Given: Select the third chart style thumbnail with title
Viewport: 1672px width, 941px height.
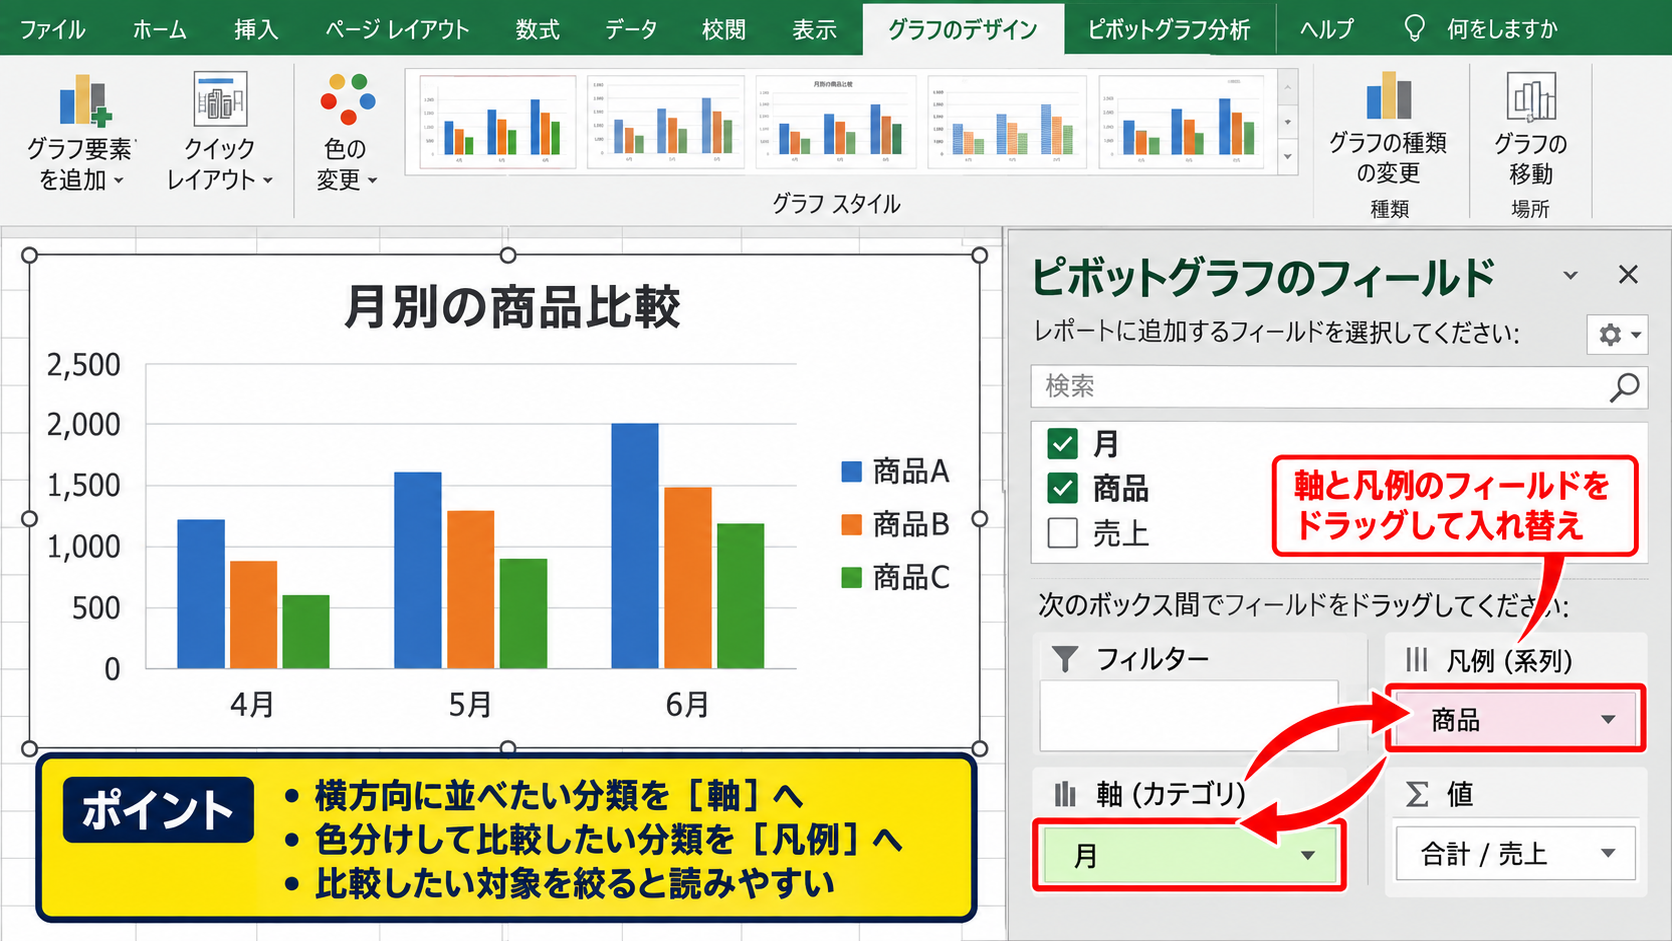Looking at the screenshot, I should point(835,122).
